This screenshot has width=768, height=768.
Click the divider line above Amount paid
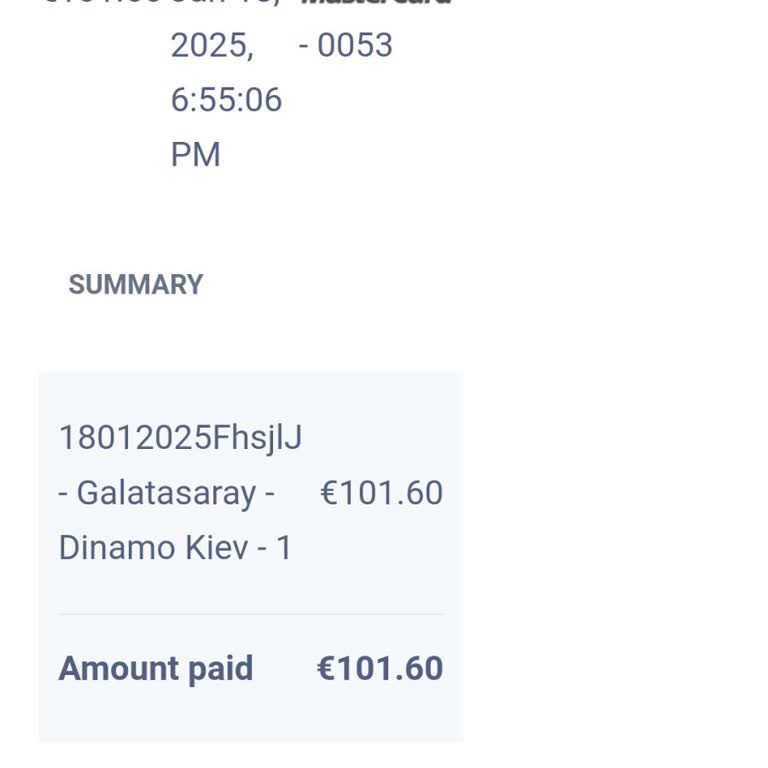coord(252,613)
